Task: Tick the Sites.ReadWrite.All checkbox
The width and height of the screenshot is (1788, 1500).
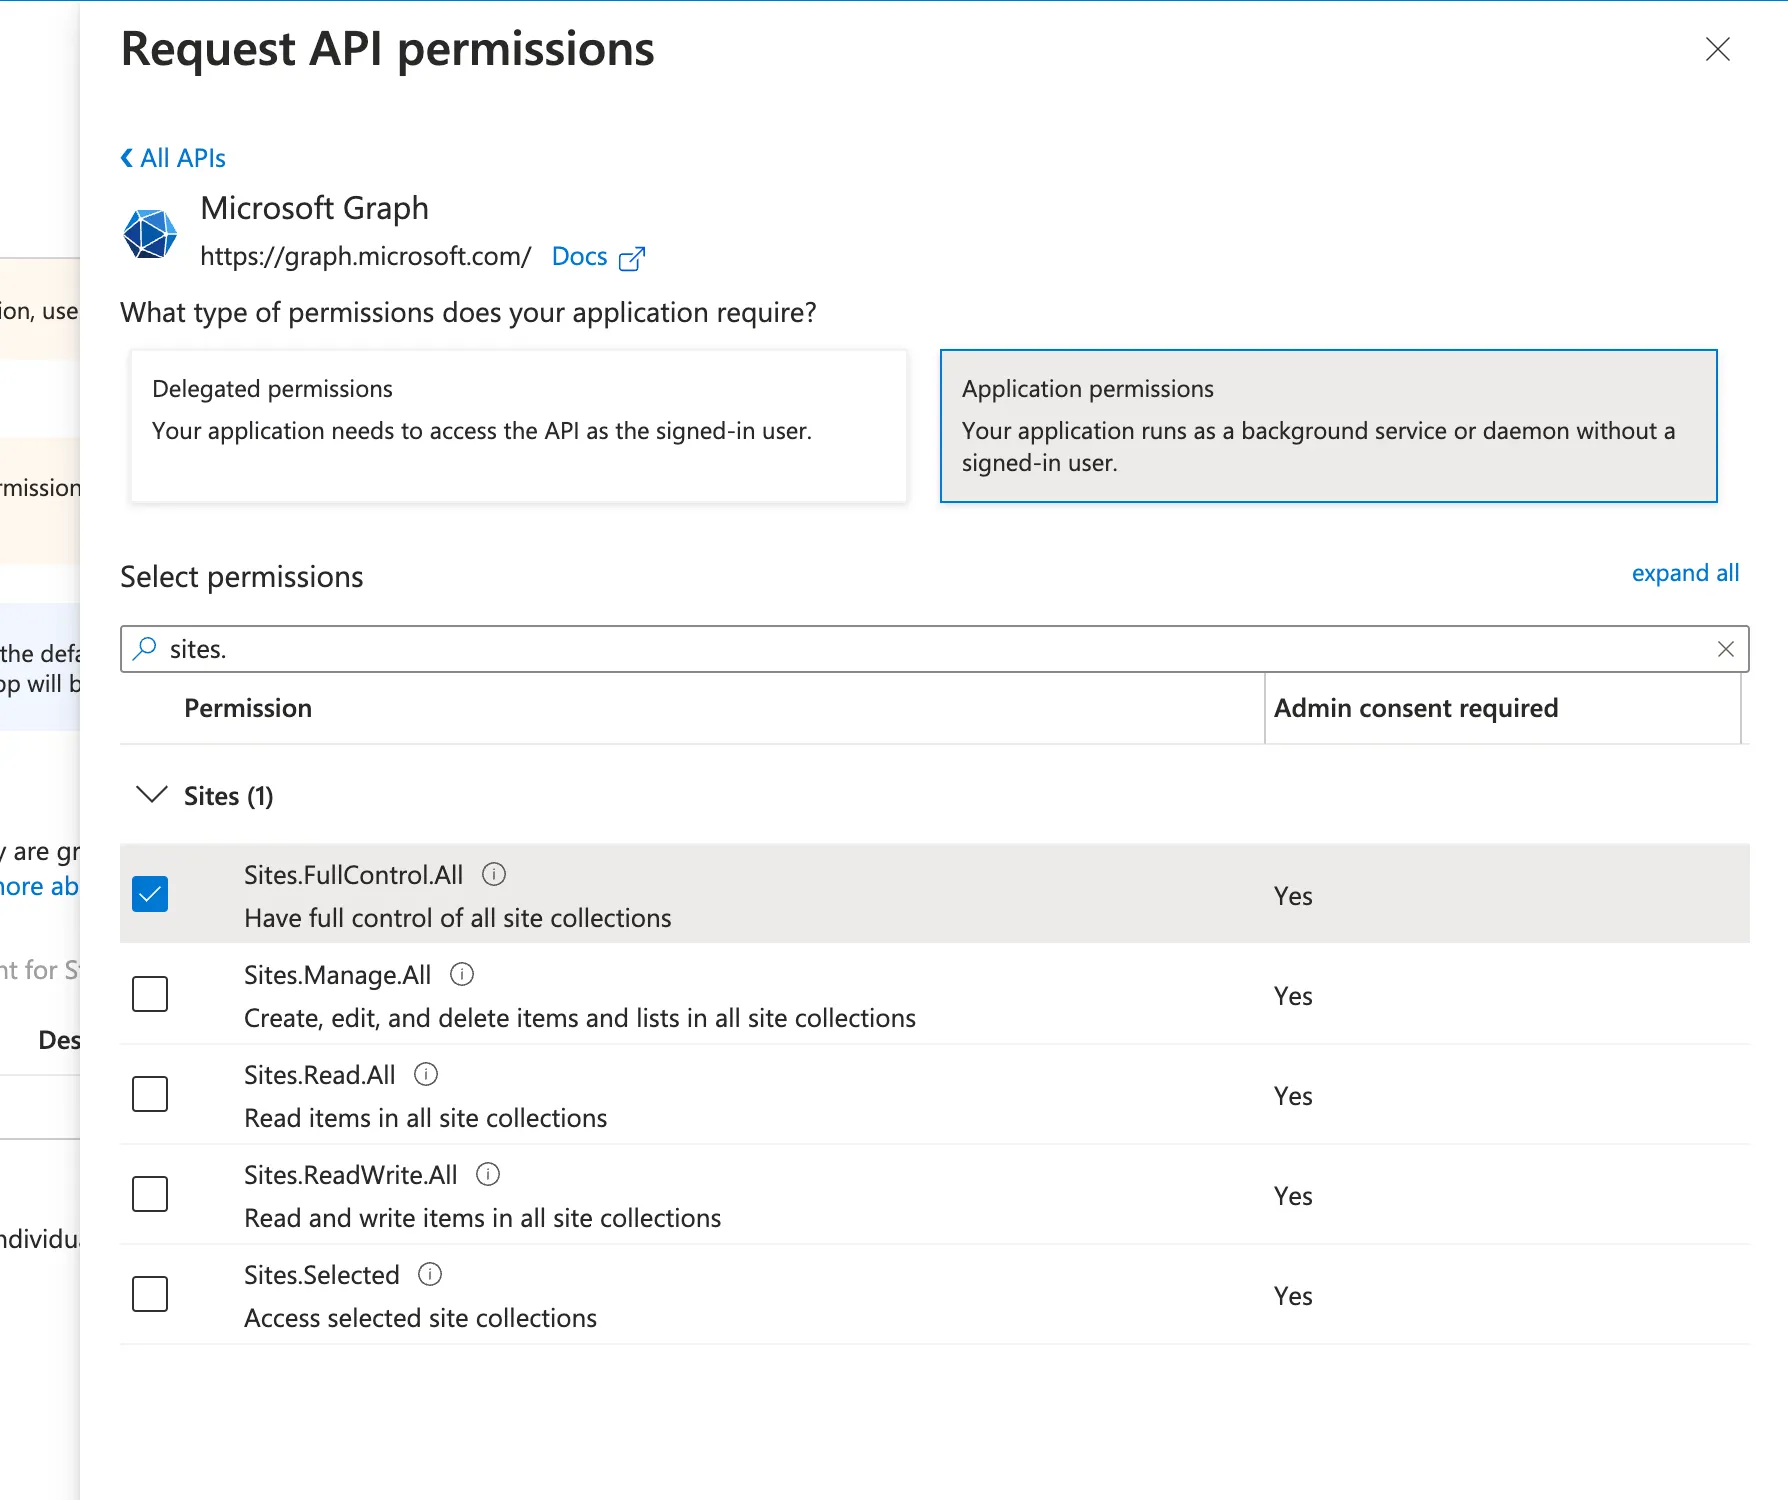Action: tap(150, 1194)
